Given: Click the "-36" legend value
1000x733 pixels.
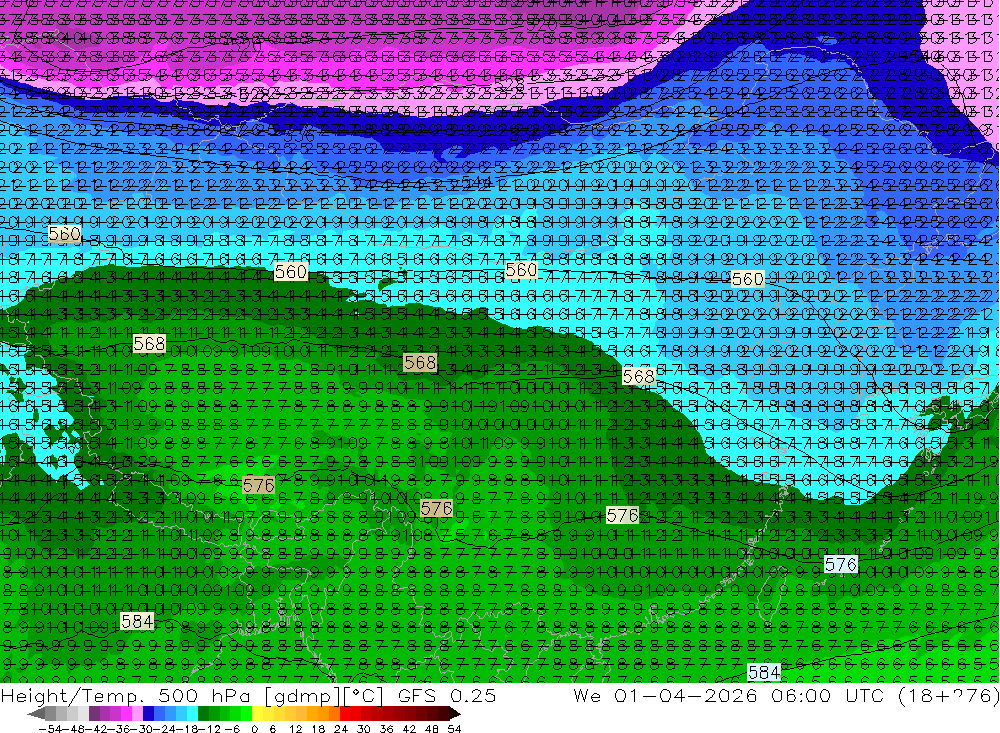Looking at the screenshot, I should pos(118,729).
